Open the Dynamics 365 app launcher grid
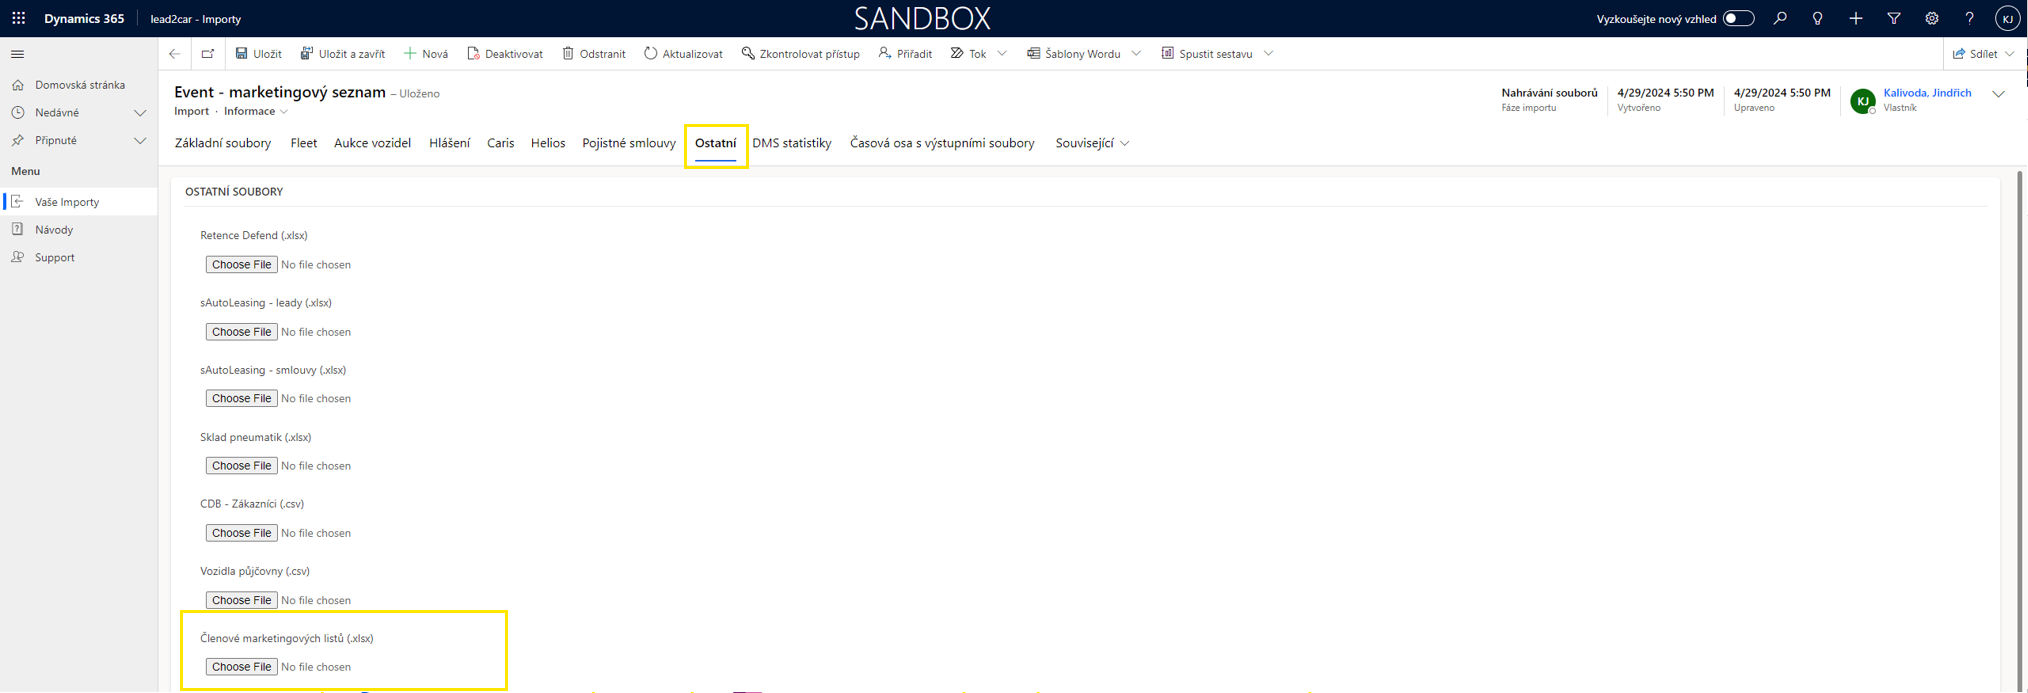This screenshot has height=693, width=2028. point(19,18)
